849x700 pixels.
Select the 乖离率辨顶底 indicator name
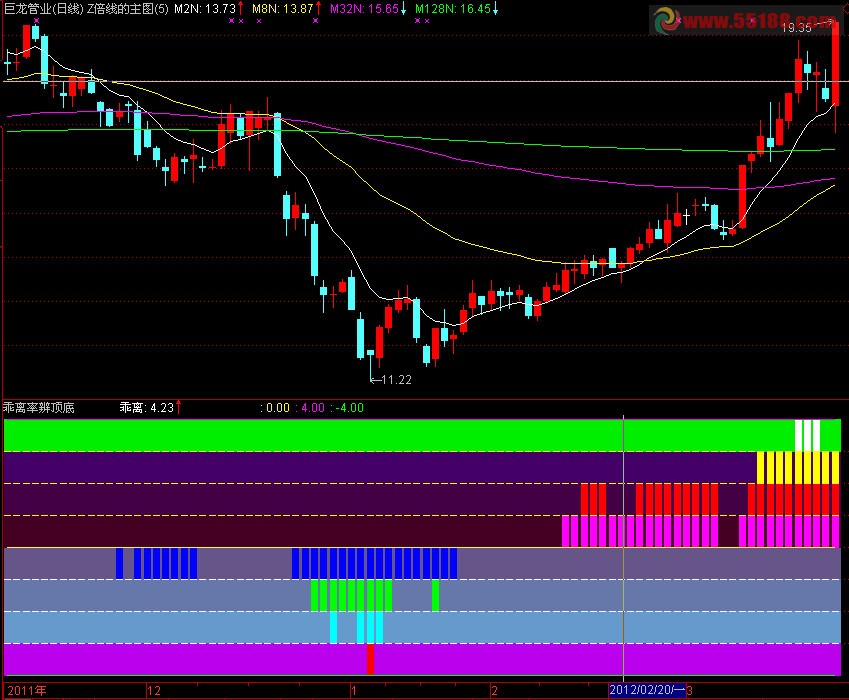[38, 408]
